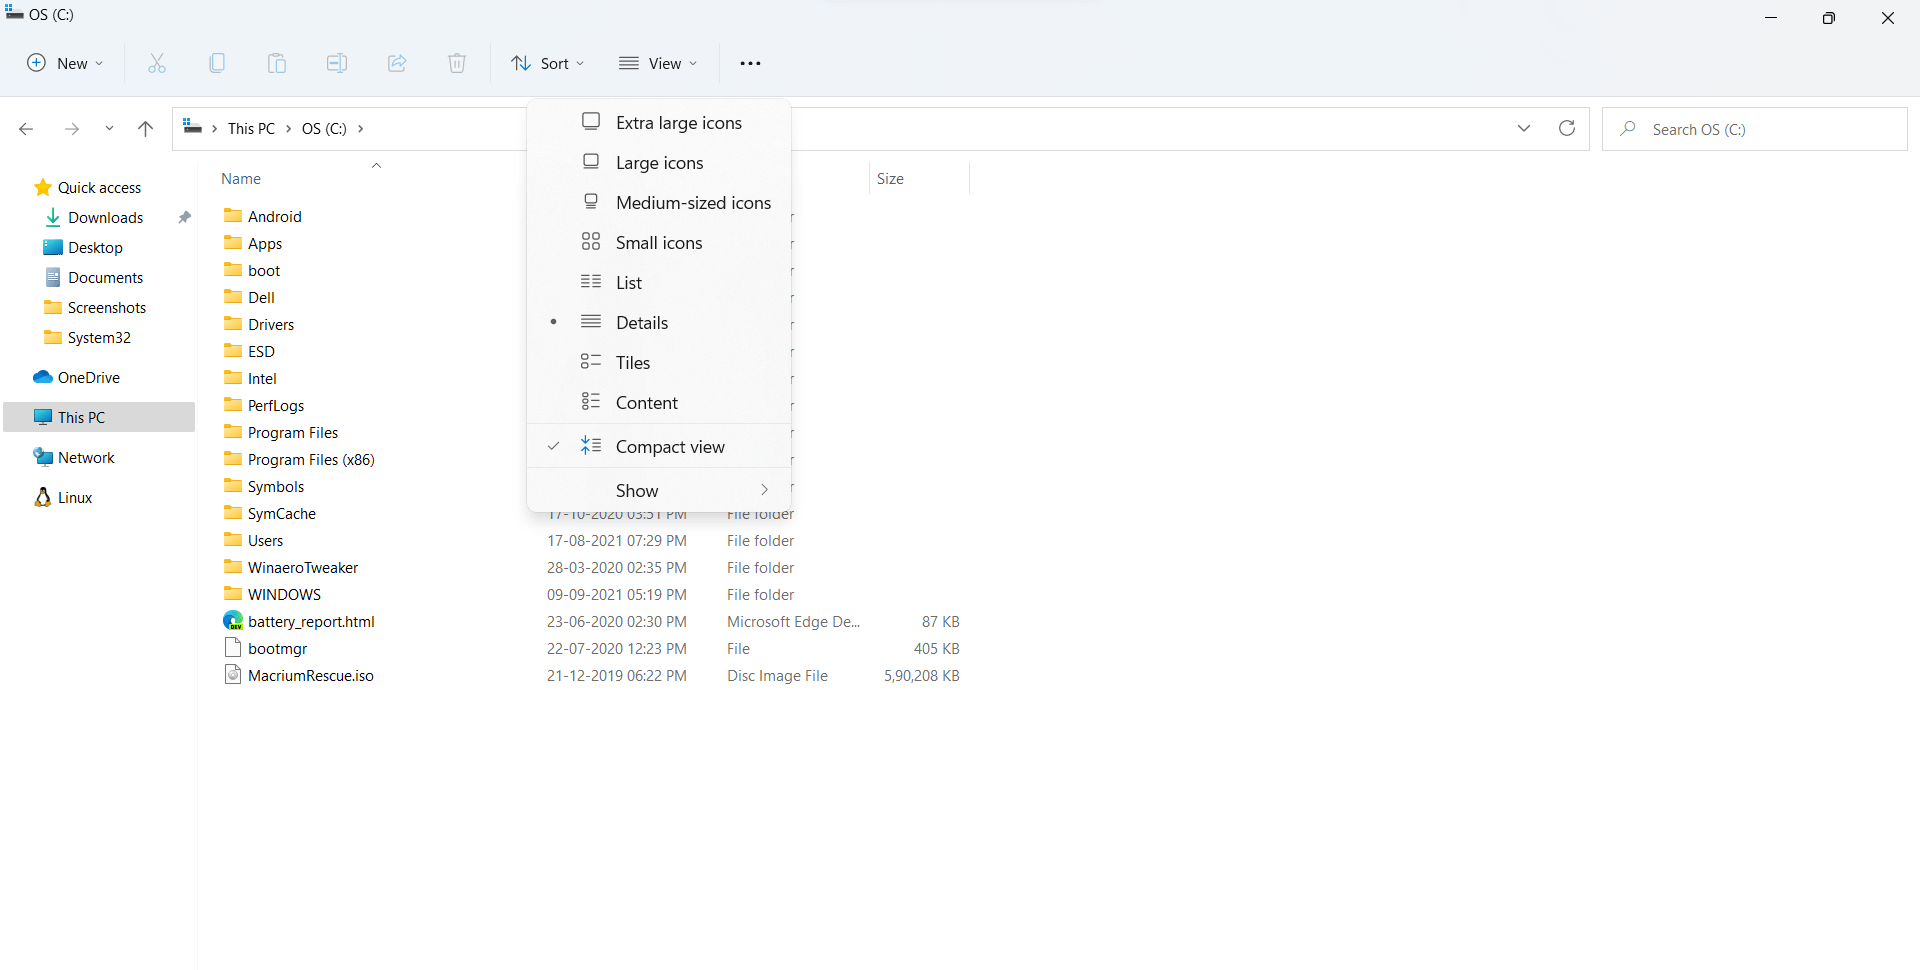Click the OneDrive cloud icon
Screen dimensions: 1920x970
coord(42,377)
